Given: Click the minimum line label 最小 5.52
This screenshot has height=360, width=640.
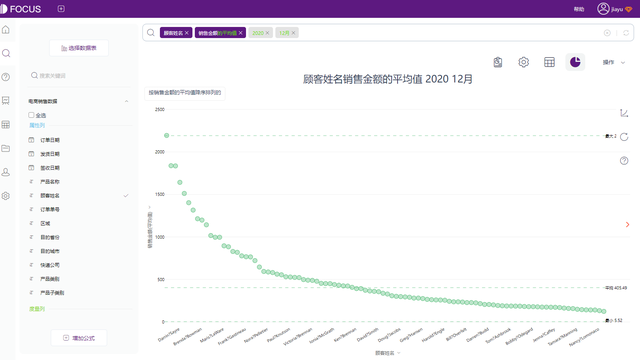Looking at the screenshot, I should point(614,320).
